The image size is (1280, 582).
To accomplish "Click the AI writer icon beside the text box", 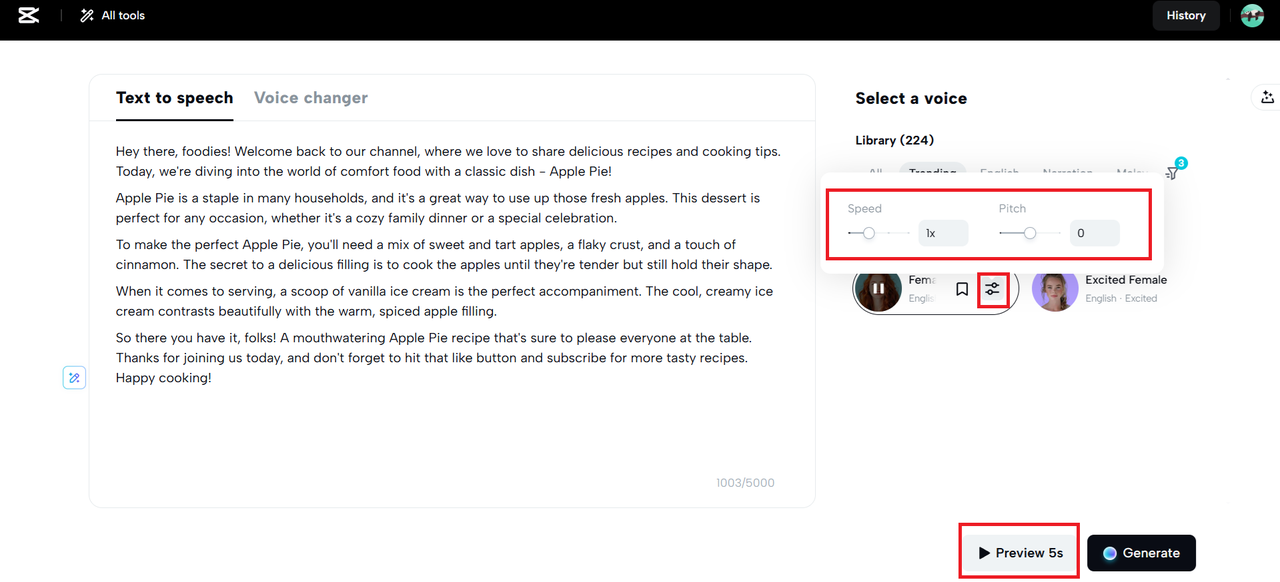I will click(x=74, y=378).
